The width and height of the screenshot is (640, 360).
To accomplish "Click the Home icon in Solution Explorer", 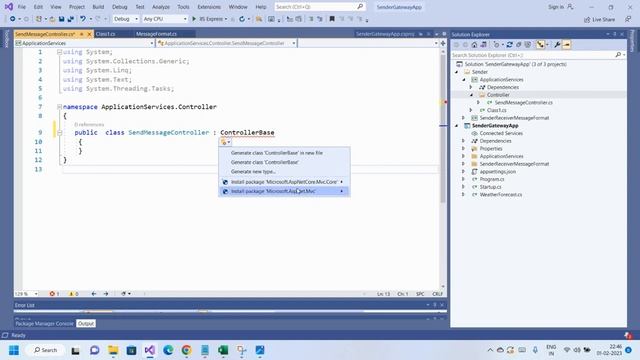I will click(x=474, y=45).
